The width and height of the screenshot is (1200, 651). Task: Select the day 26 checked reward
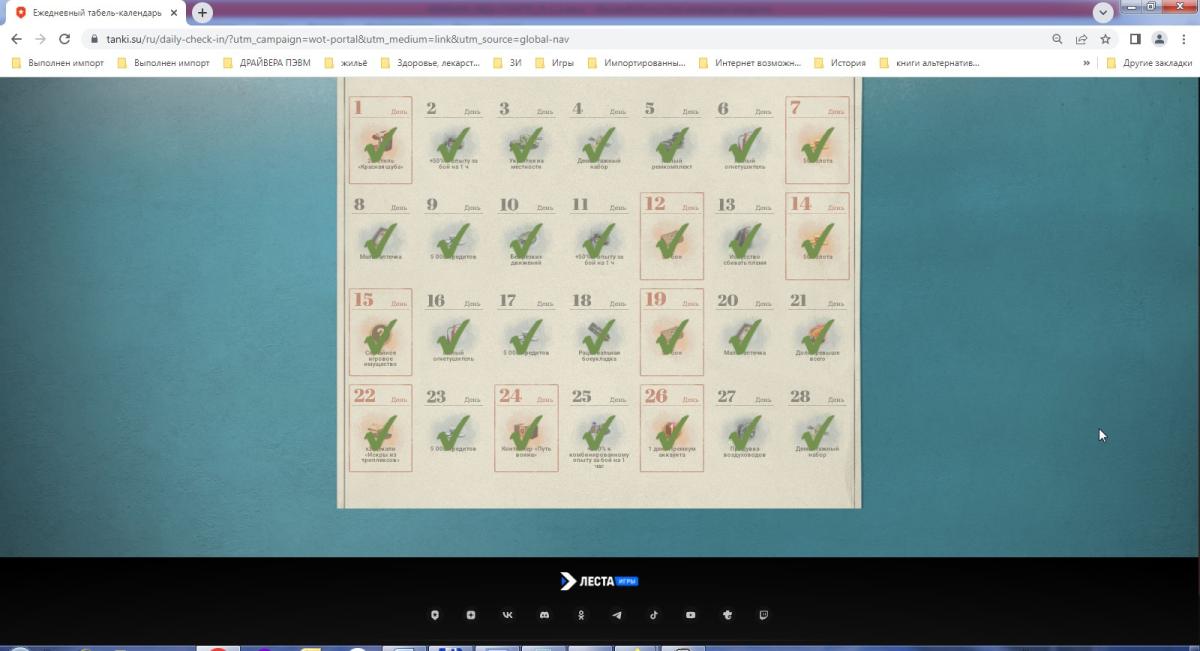(x=671, y=428)
